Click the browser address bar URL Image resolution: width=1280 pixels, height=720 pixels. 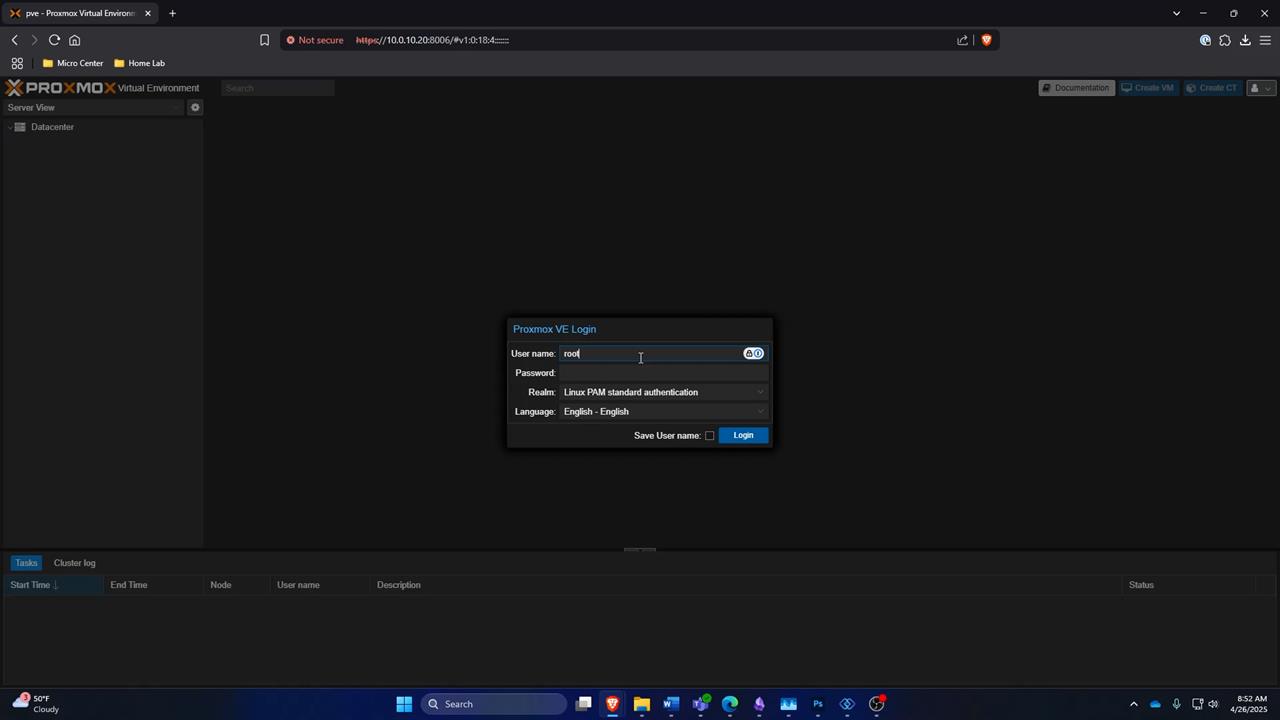(x=433, y=40)
